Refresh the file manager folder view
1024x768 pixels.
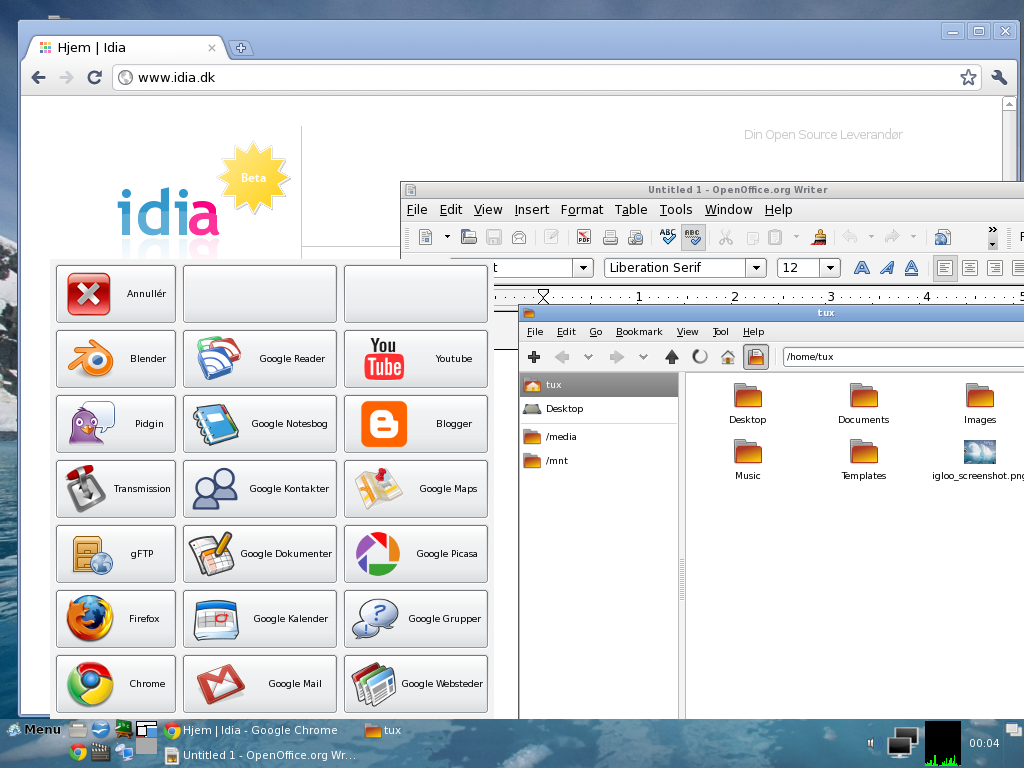pos(699,357)
